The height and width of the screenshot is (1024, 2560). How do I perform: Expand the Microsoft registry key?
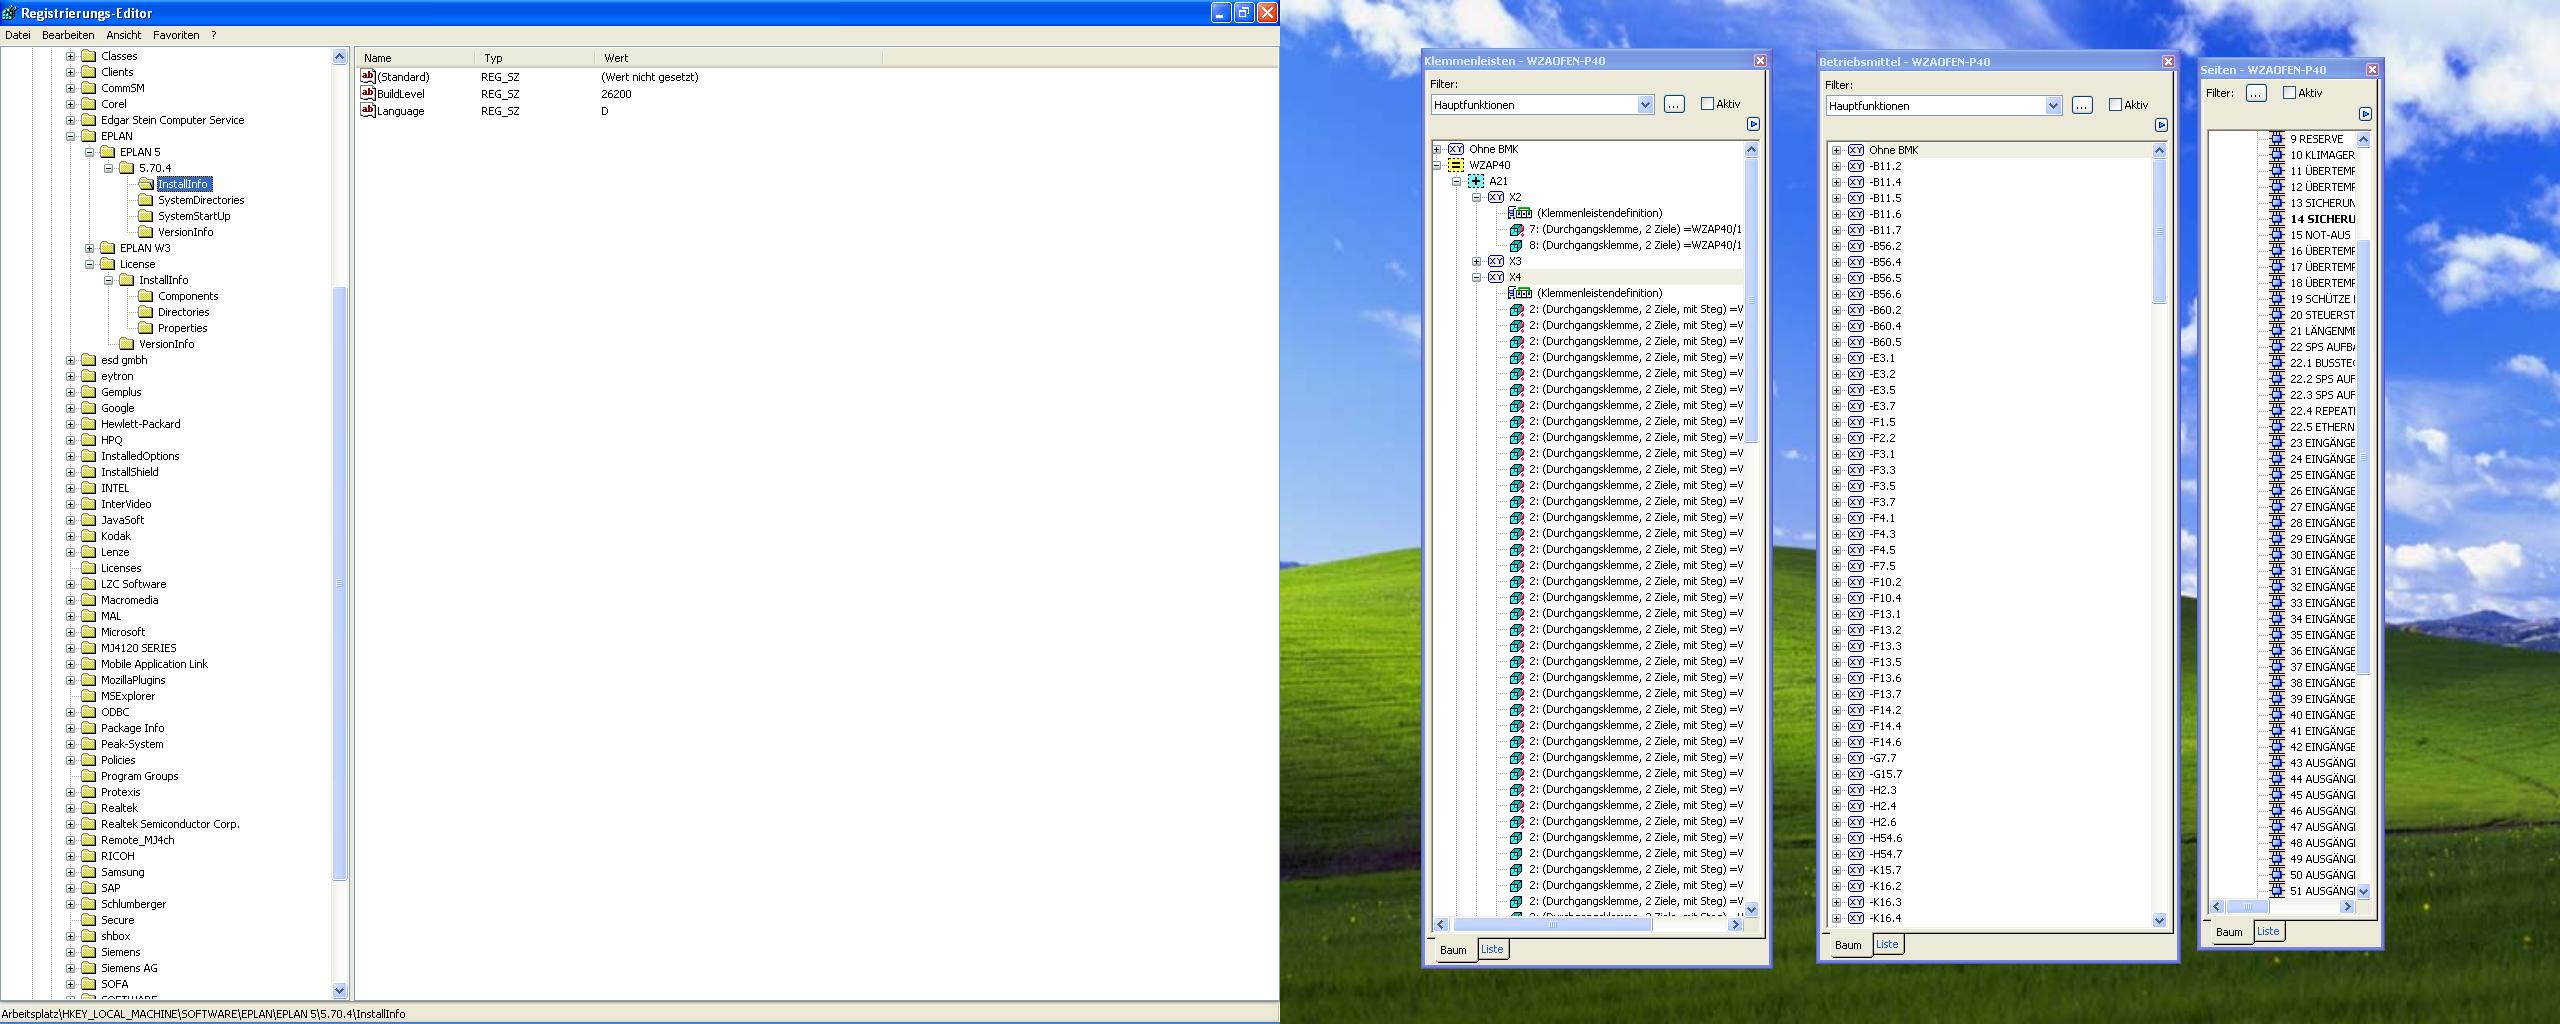pos(71,632)
